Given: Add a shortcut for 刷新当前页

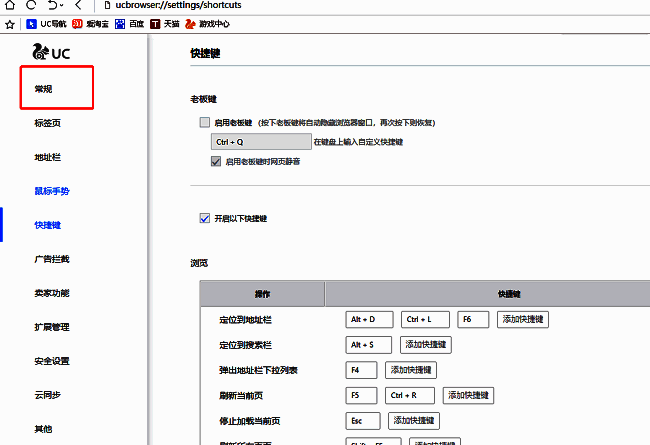Looking at the screenshot, I should point(468,395).
